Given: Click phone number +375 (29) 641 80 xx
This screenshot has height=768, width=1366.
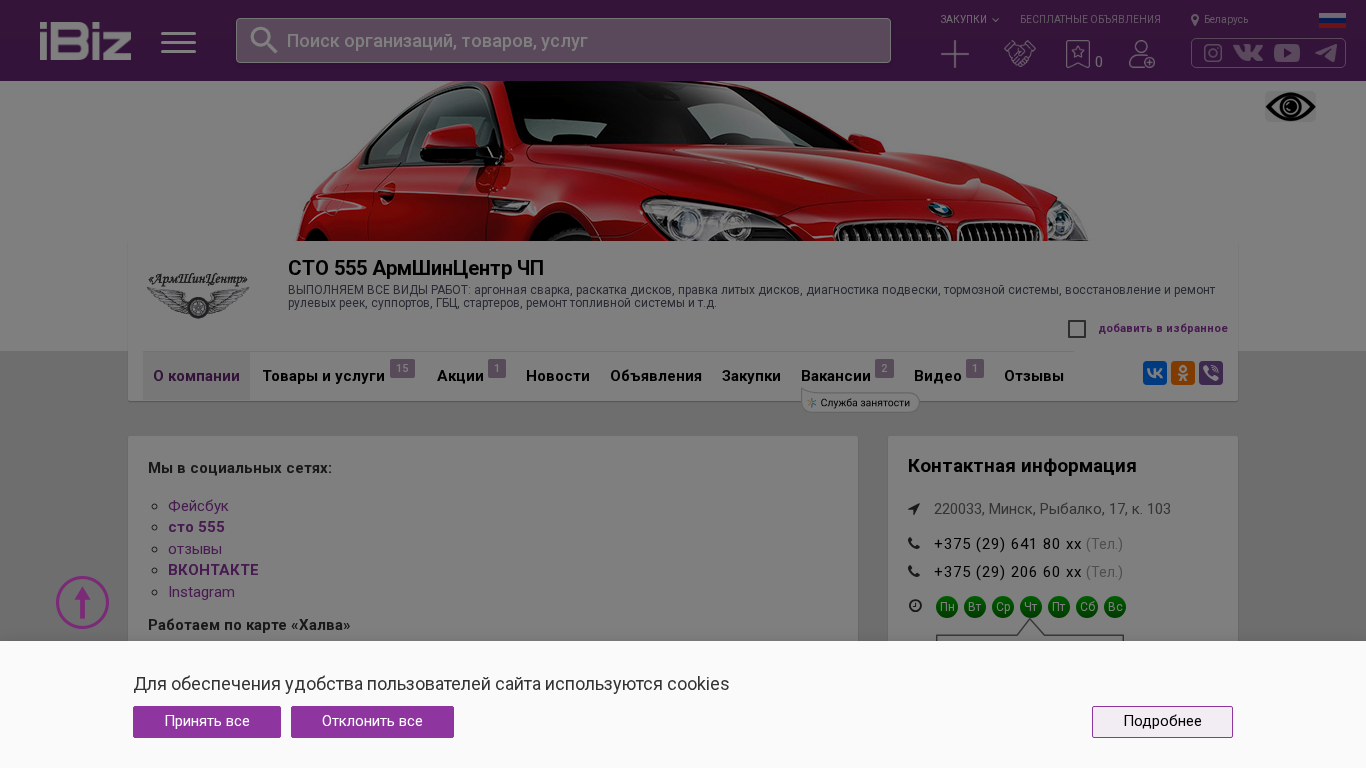Looking at the screenshot, I should click(1008, 544).
